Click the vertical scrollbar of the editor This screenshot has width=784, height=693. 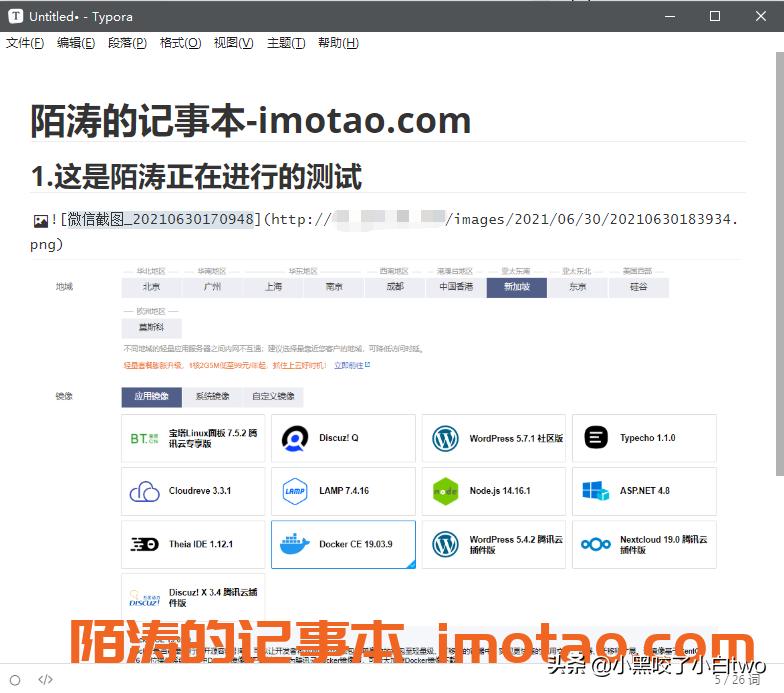point(780,264)
